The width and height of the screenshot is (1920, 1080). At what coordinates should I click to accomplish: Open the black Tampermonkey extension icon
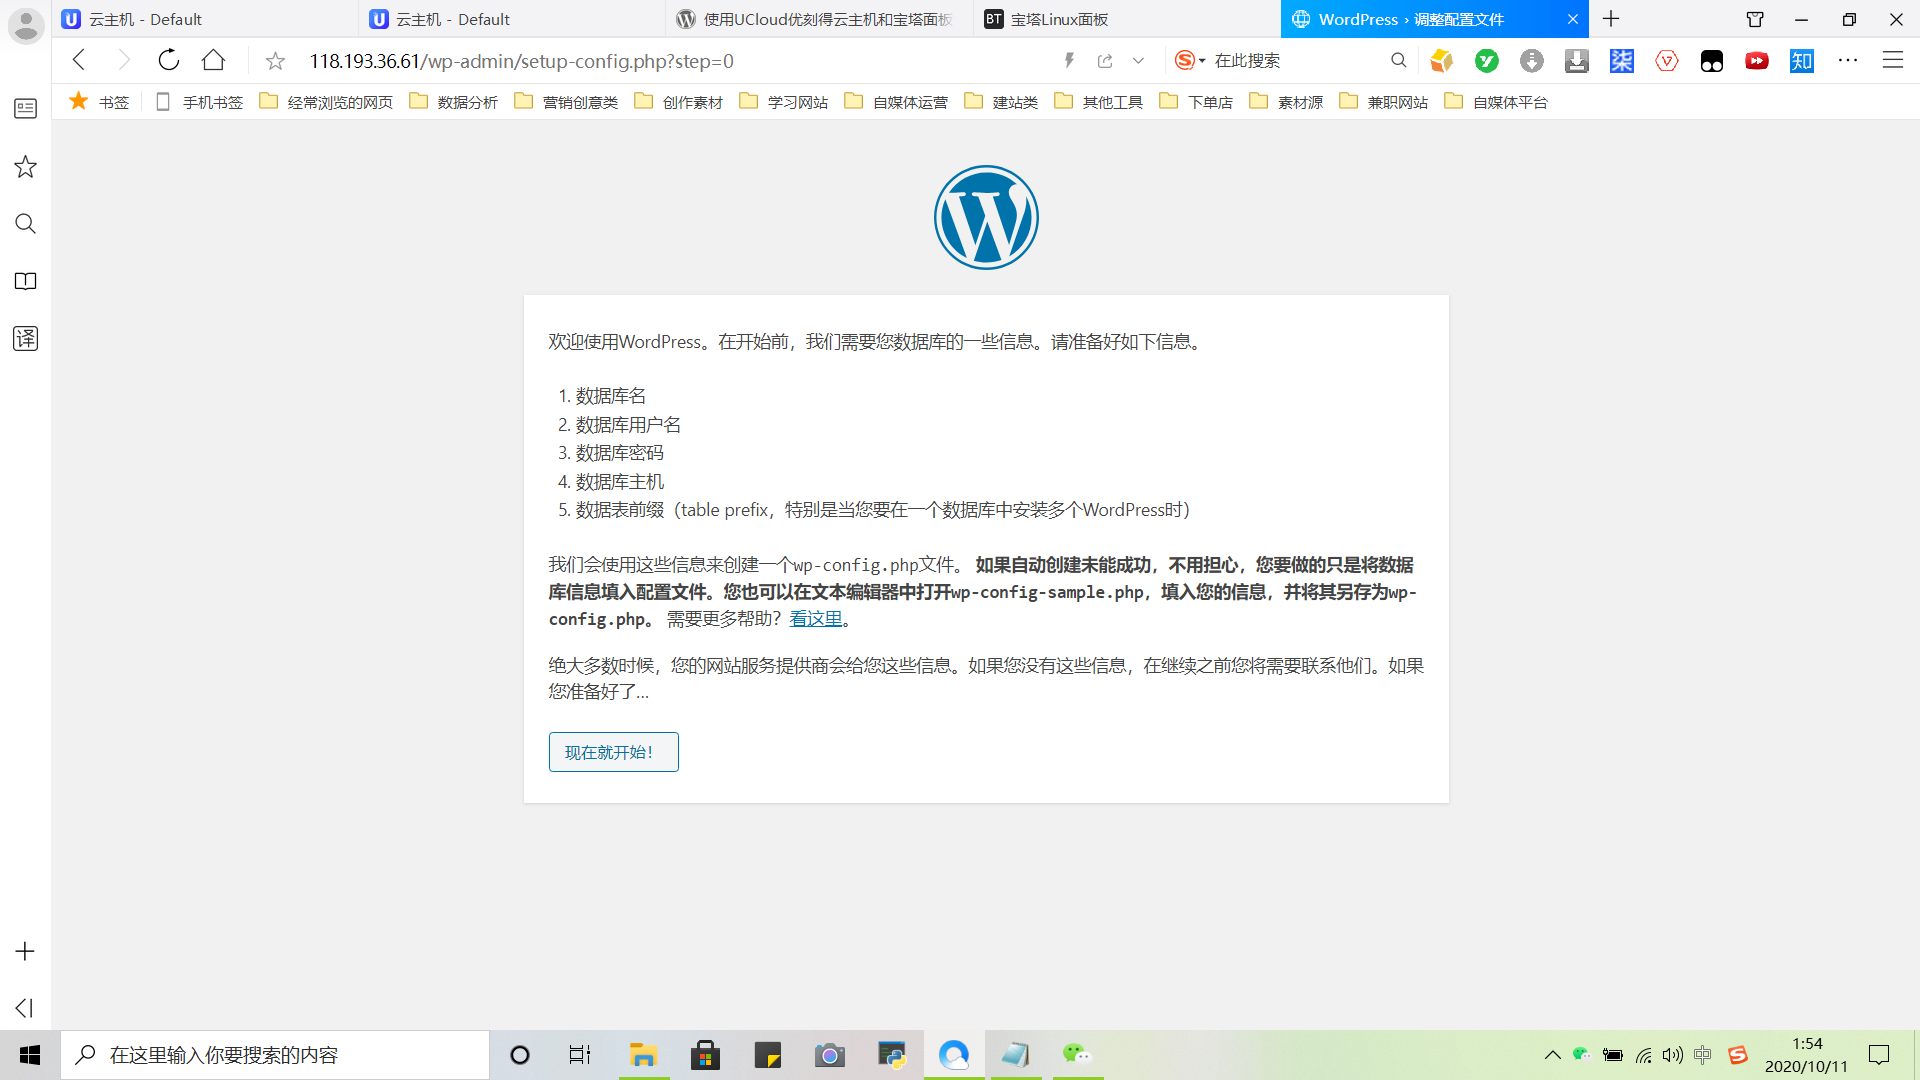pyautogui.click(x=1712, y=61)
